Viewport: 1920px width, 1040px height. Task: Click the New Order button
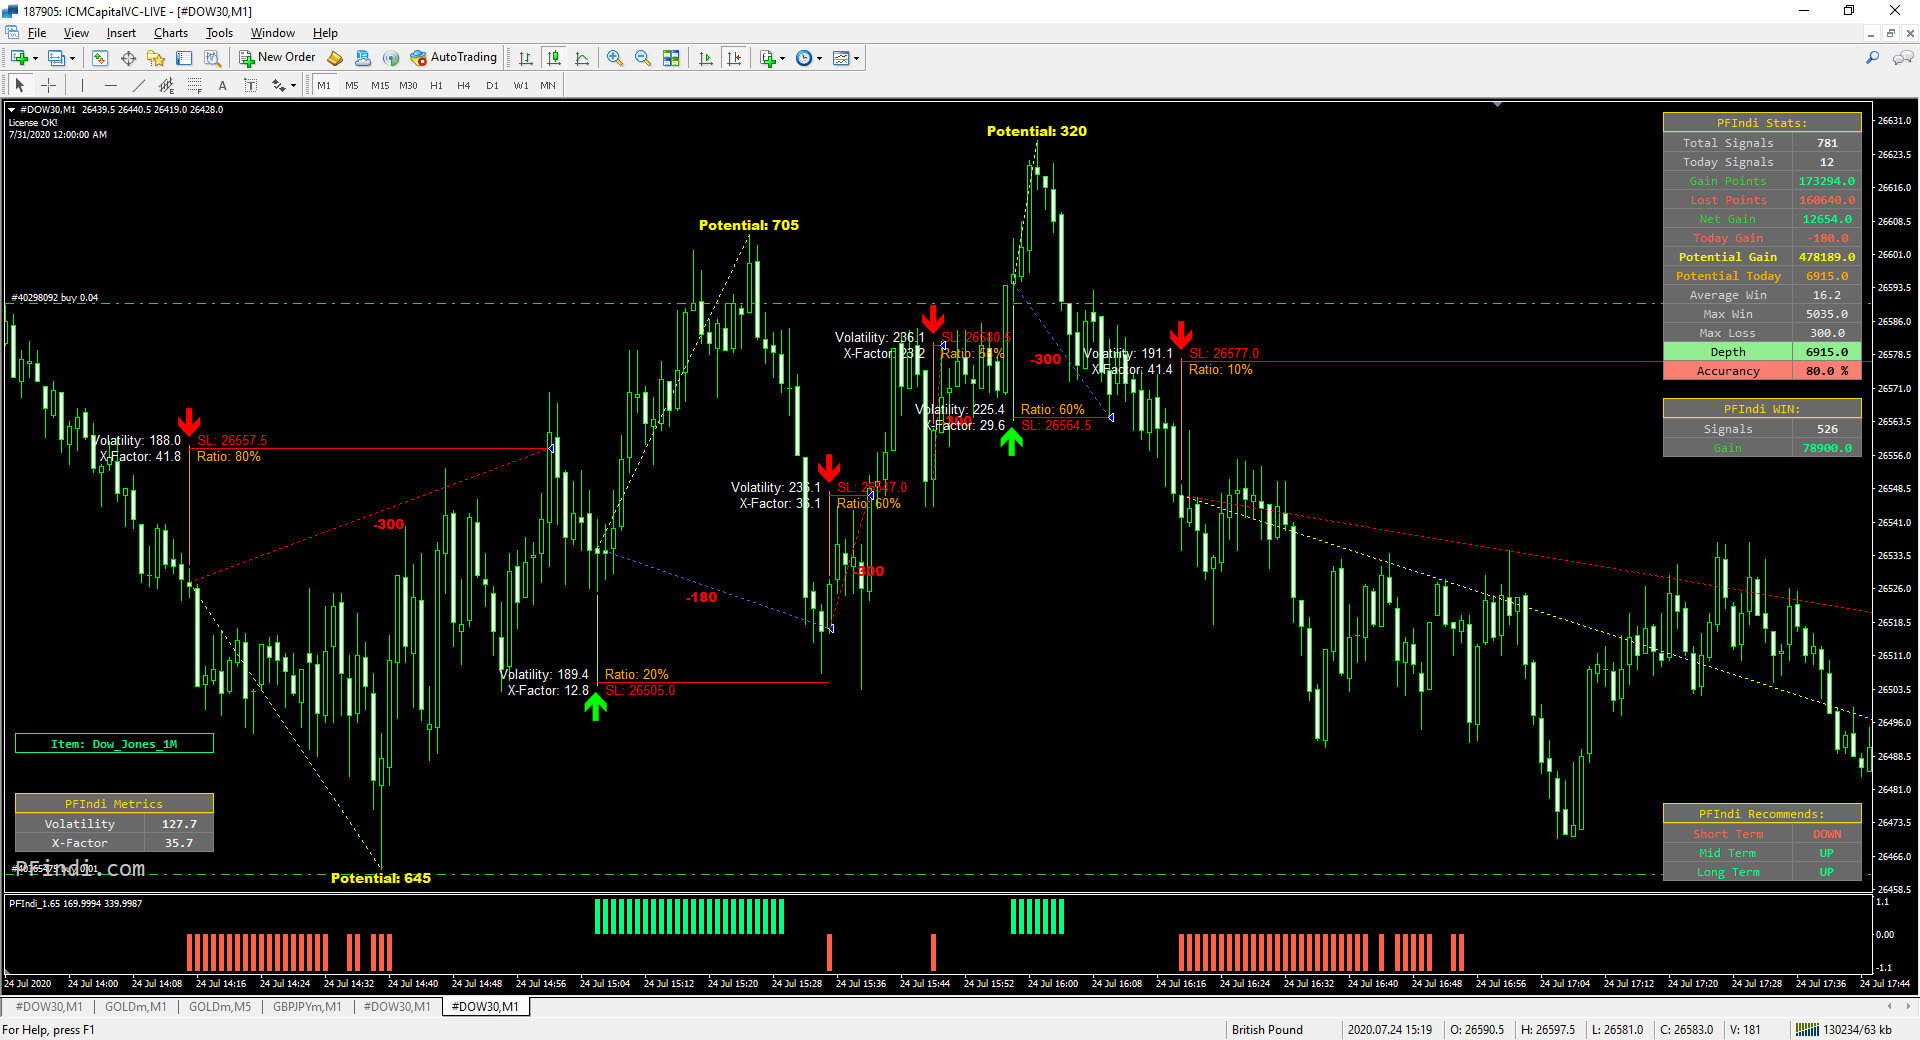click(x=277, y=58)
